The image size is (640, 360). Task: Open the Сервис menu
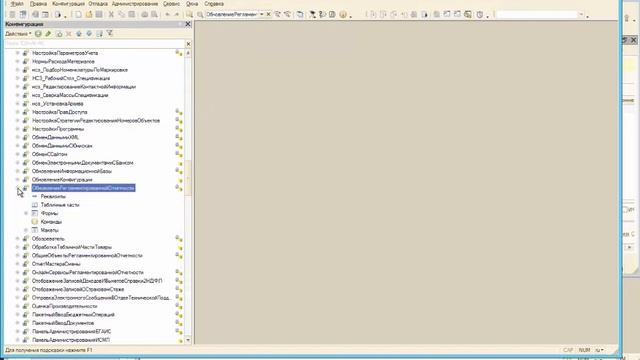point(171,4)
